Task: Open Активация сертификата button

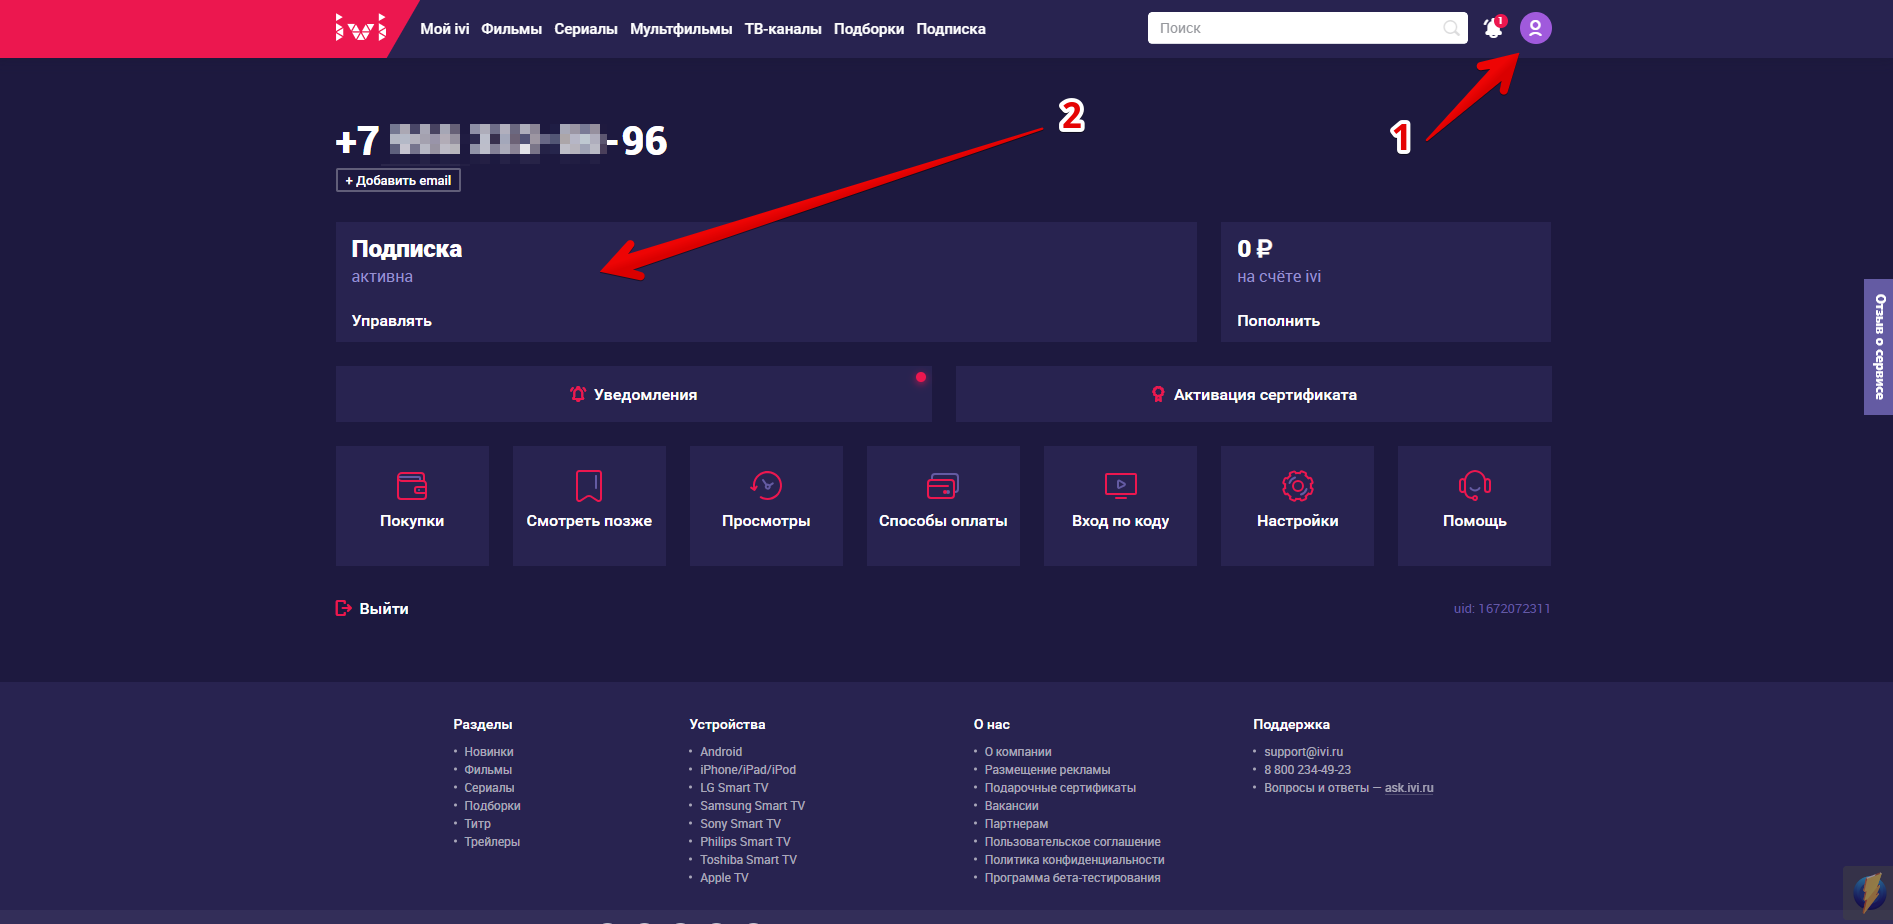Action: (1254, 394)
